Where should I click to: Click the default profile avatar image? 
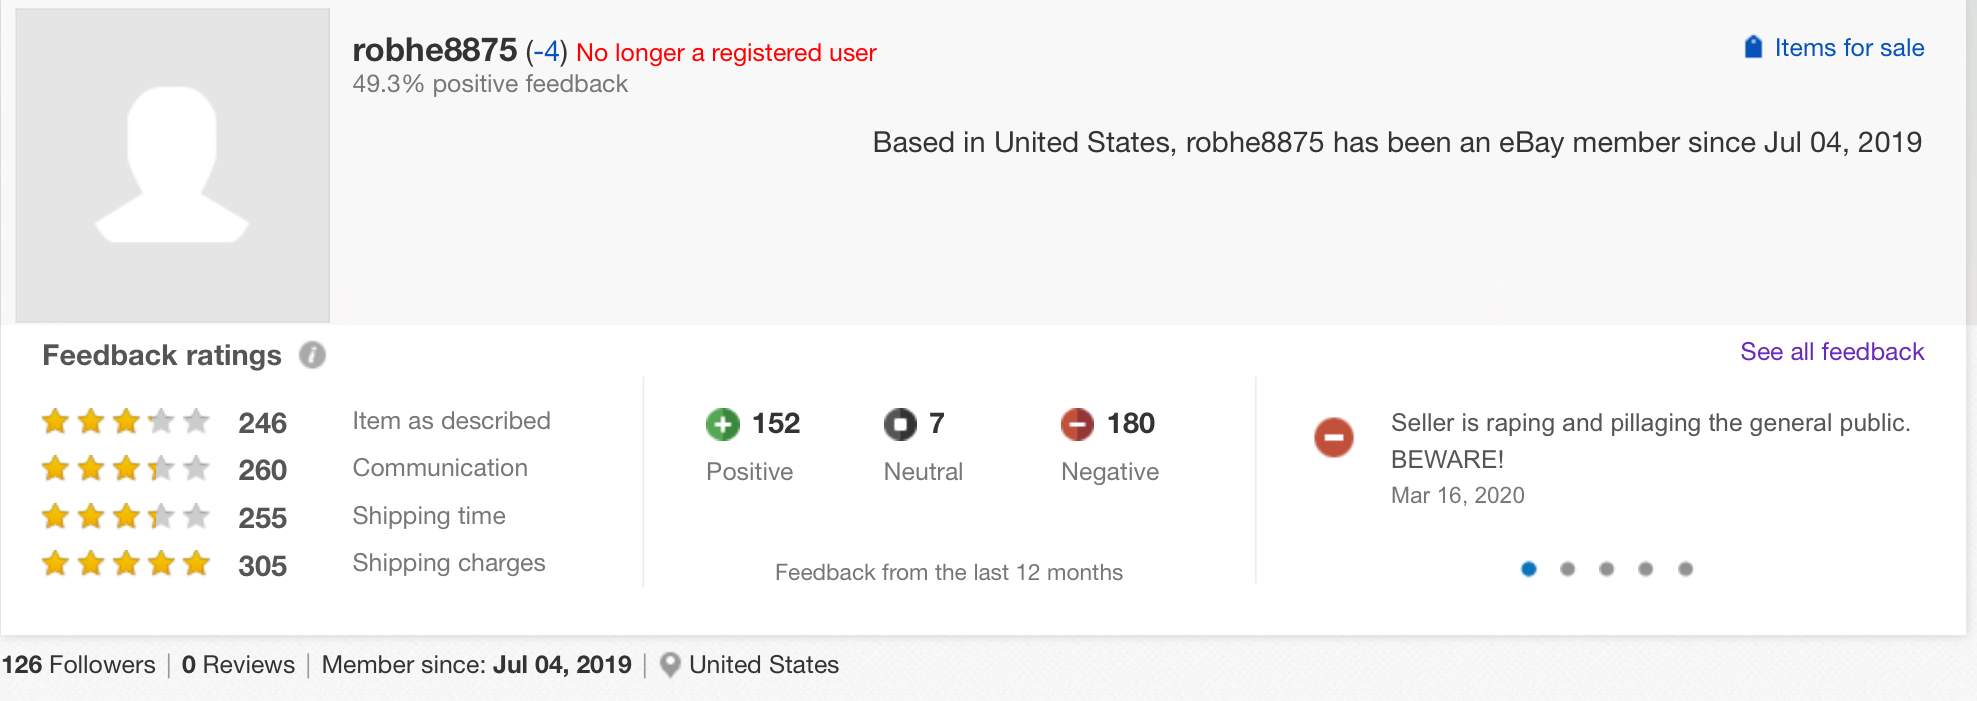[172, 166]
